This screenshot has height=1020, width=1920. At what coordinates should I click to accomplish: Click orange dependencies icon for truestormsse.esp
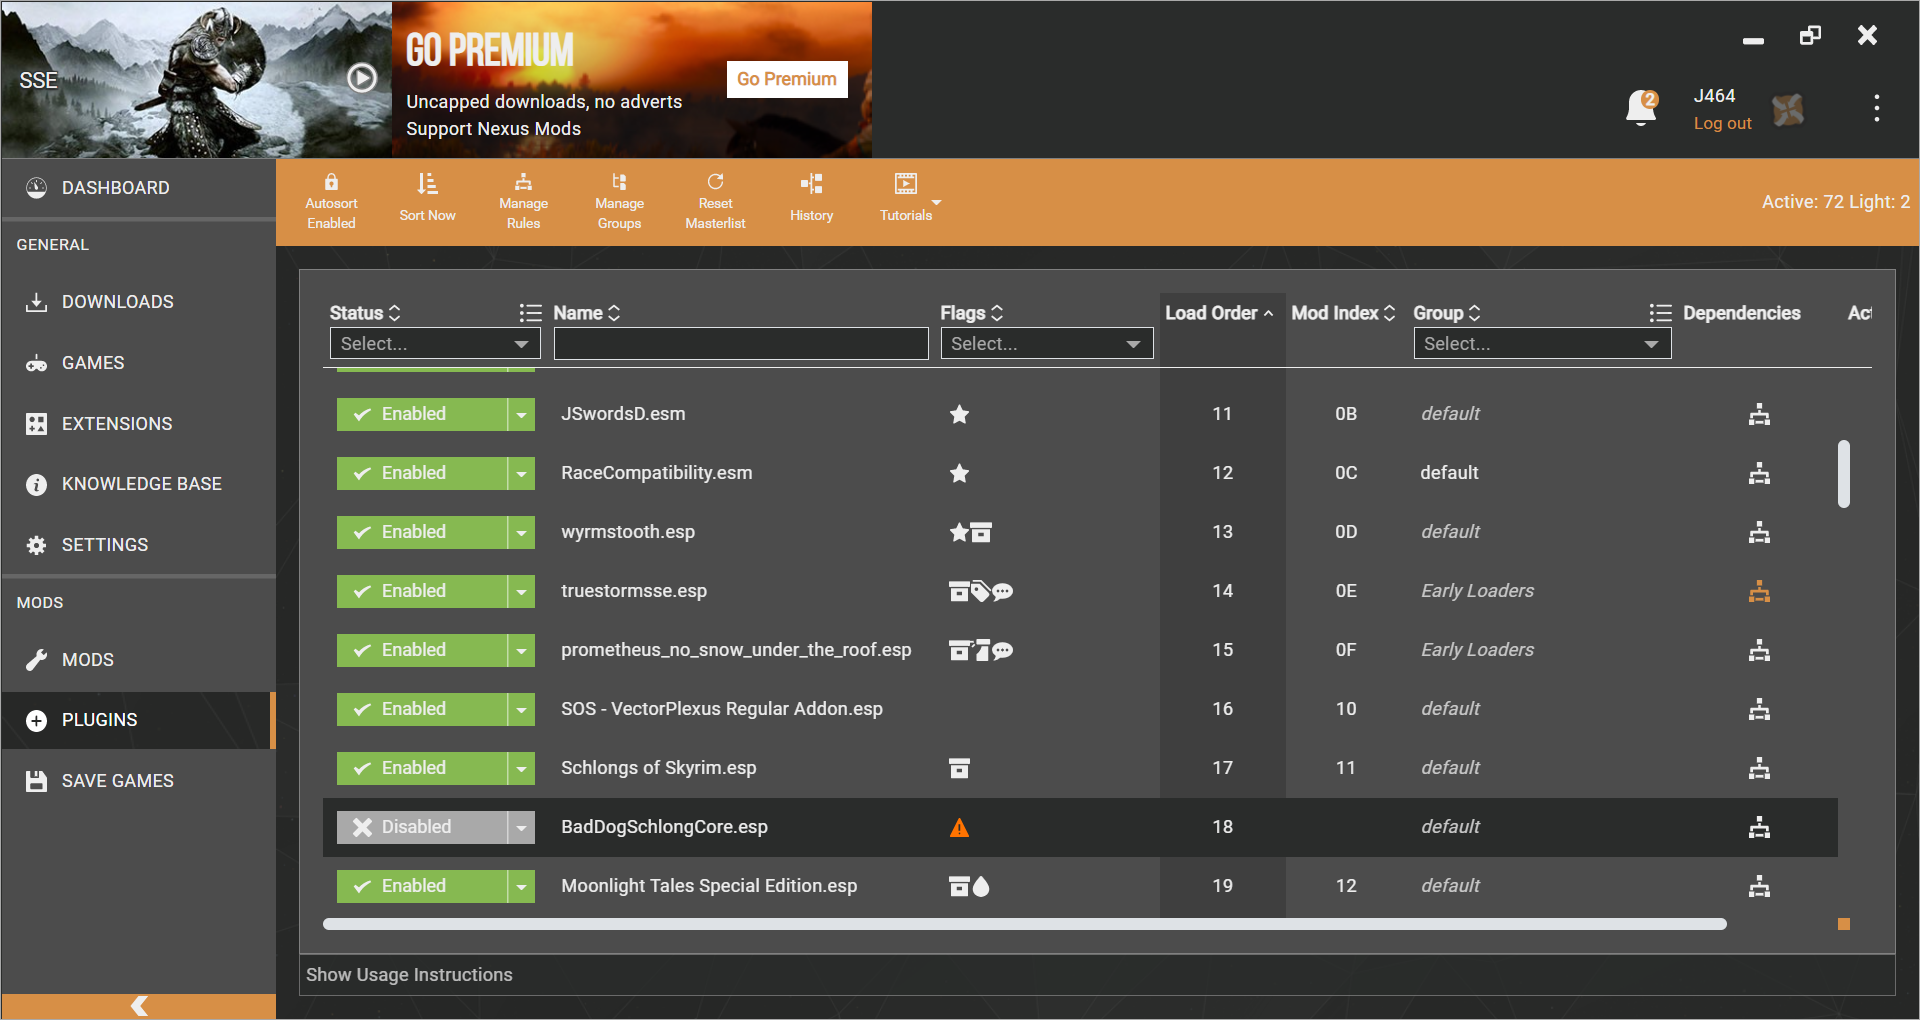[1759, 591]
